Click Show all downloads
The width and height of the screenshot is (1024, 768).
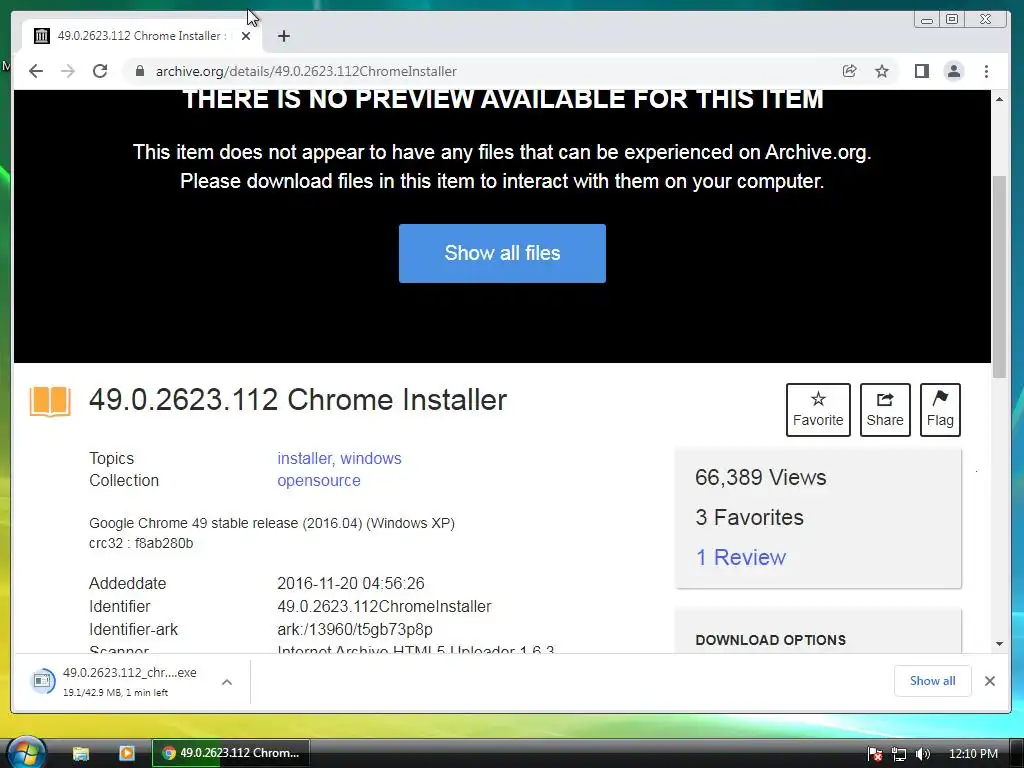click(933, 681)
